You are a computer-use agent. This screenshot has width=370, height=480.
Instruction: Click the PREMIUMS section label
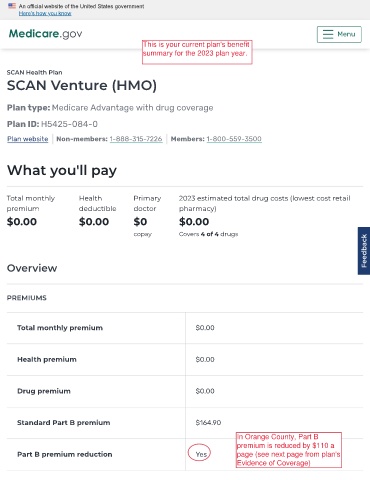click(27, 298)
